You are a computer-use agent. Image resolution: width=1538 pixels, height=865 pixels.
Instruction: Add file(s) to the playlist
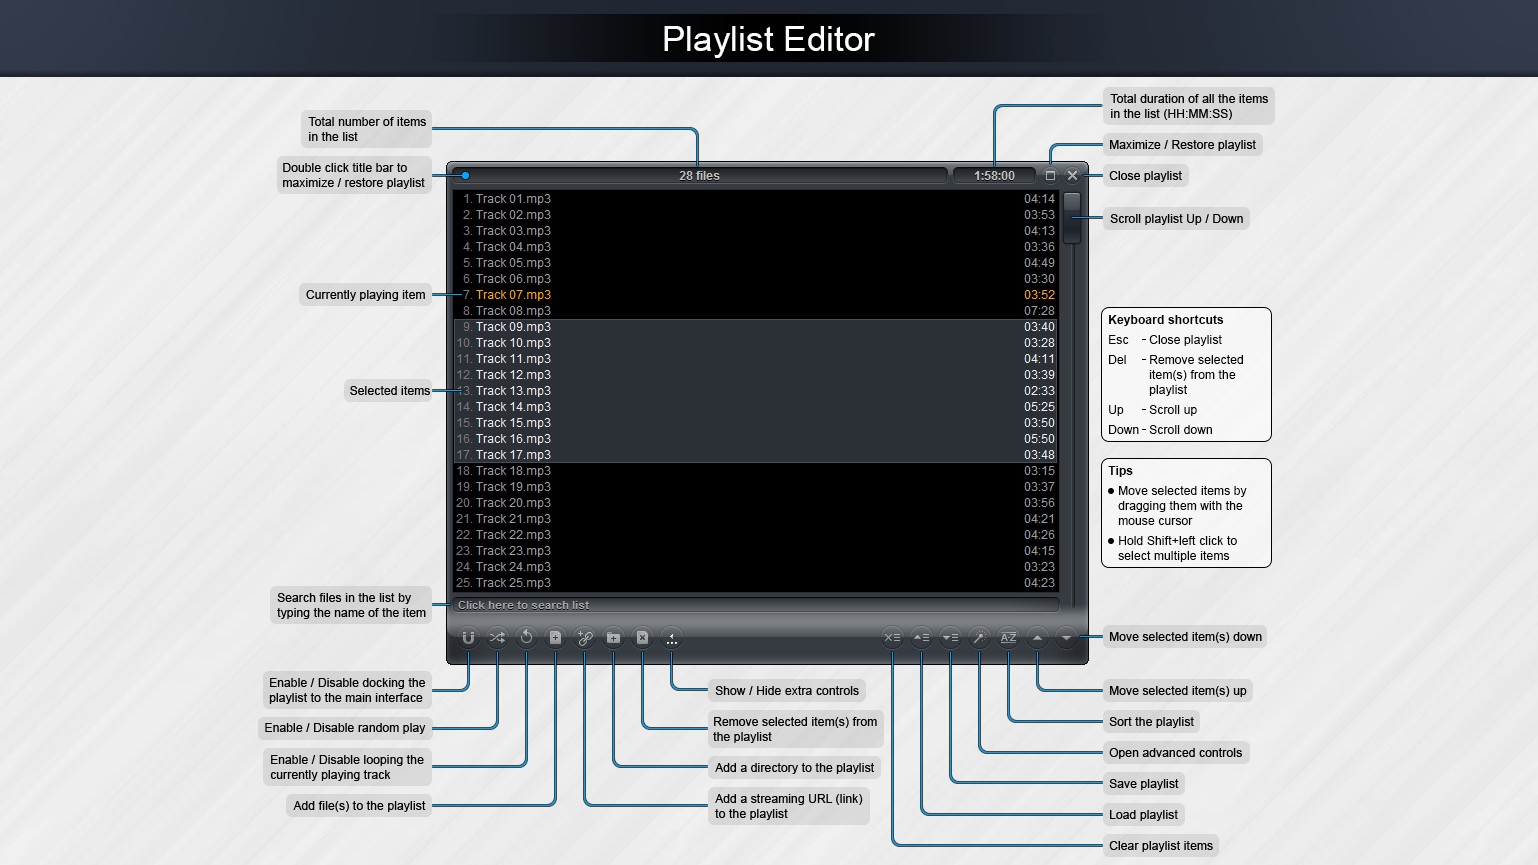click(x=555, y=637)
